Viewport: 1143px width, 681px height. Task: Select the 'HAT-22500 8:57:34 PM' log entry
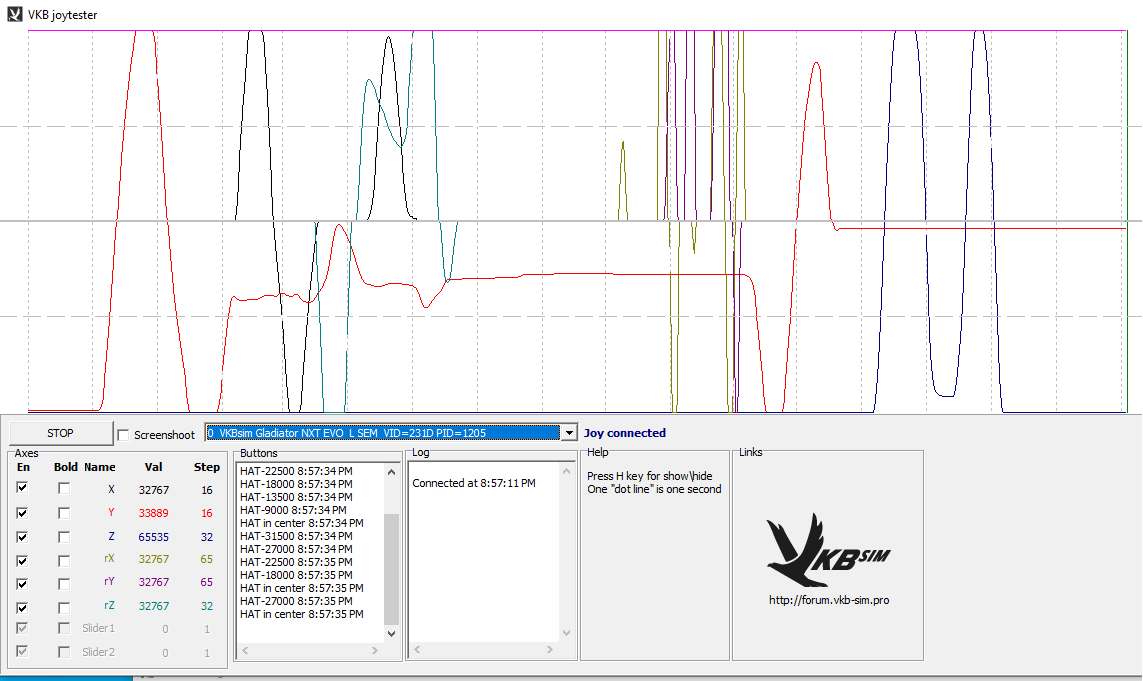coord(296,471)
